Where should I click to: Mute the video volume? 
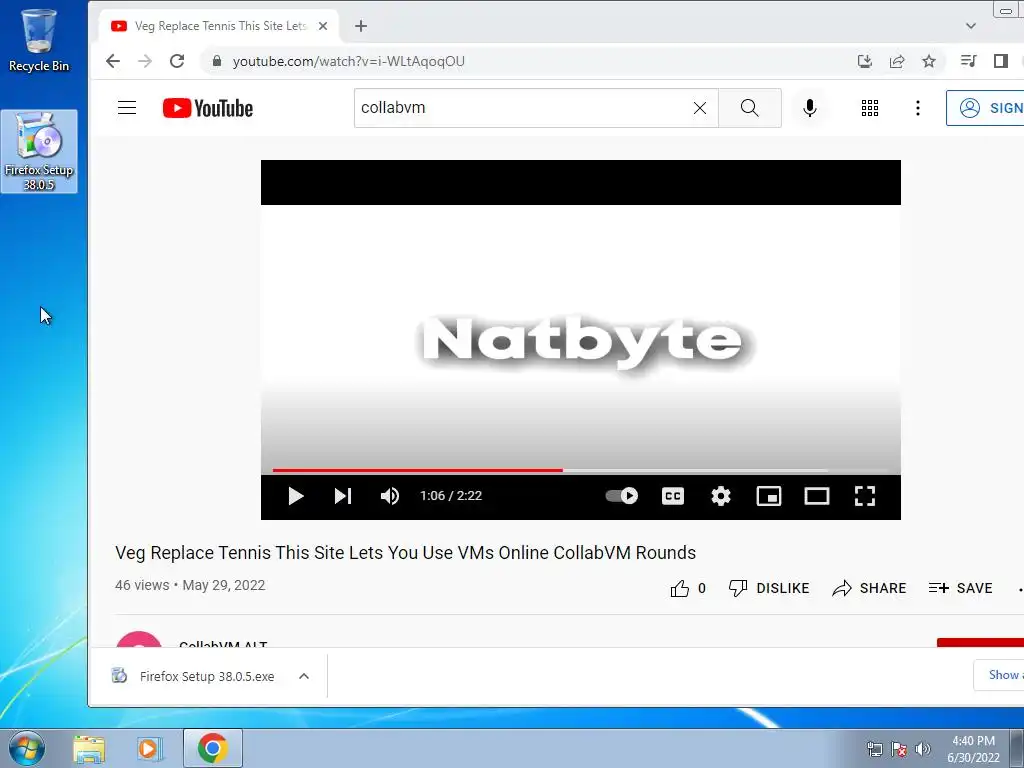tap(390, 496)
